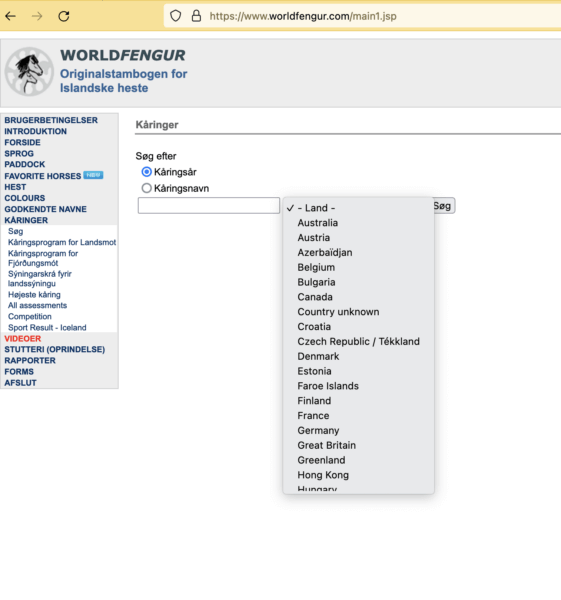
Task: Open the INTRODUKTION menu item
Action: [x=35, y=131]
